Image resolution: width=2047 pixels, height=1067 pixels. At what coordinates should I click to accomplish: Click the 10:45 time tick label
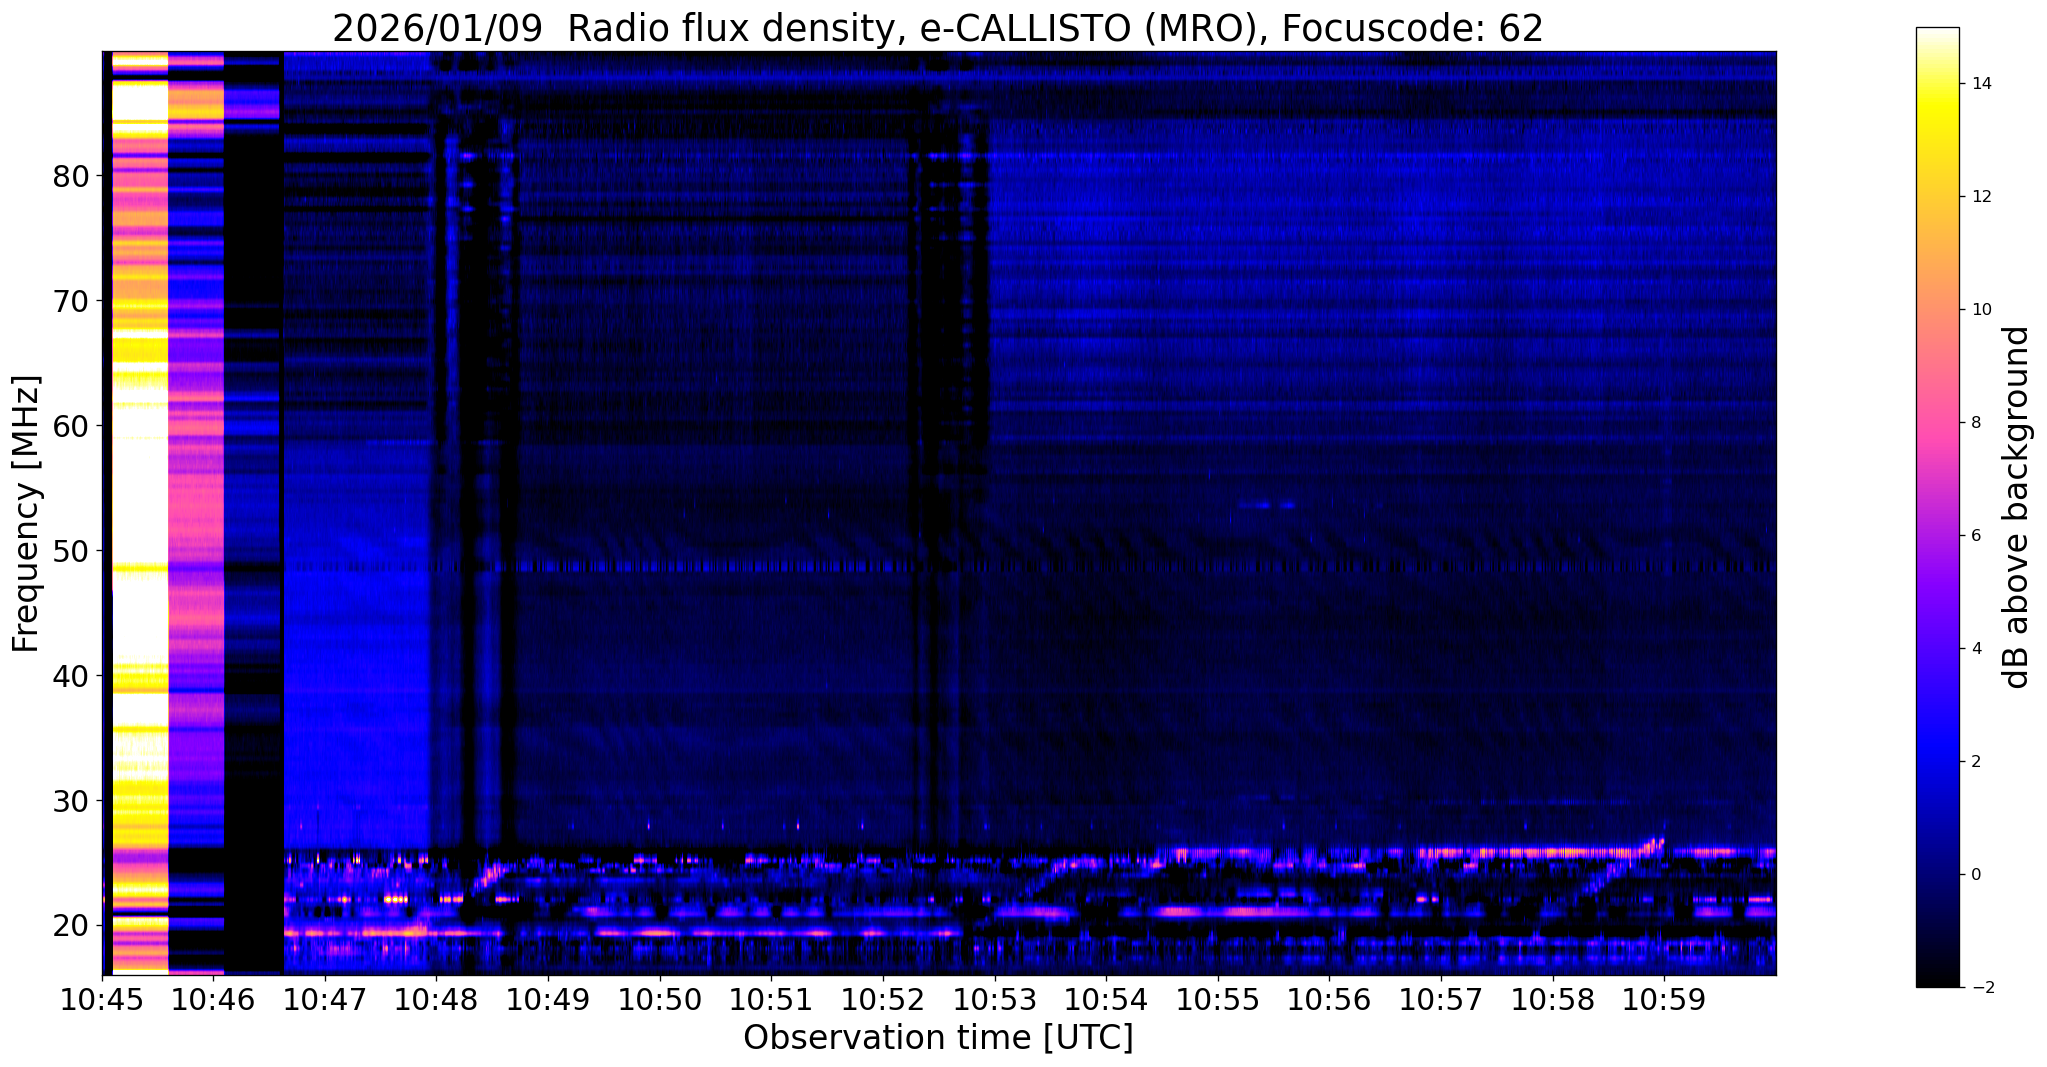[x=103, y=1000]
